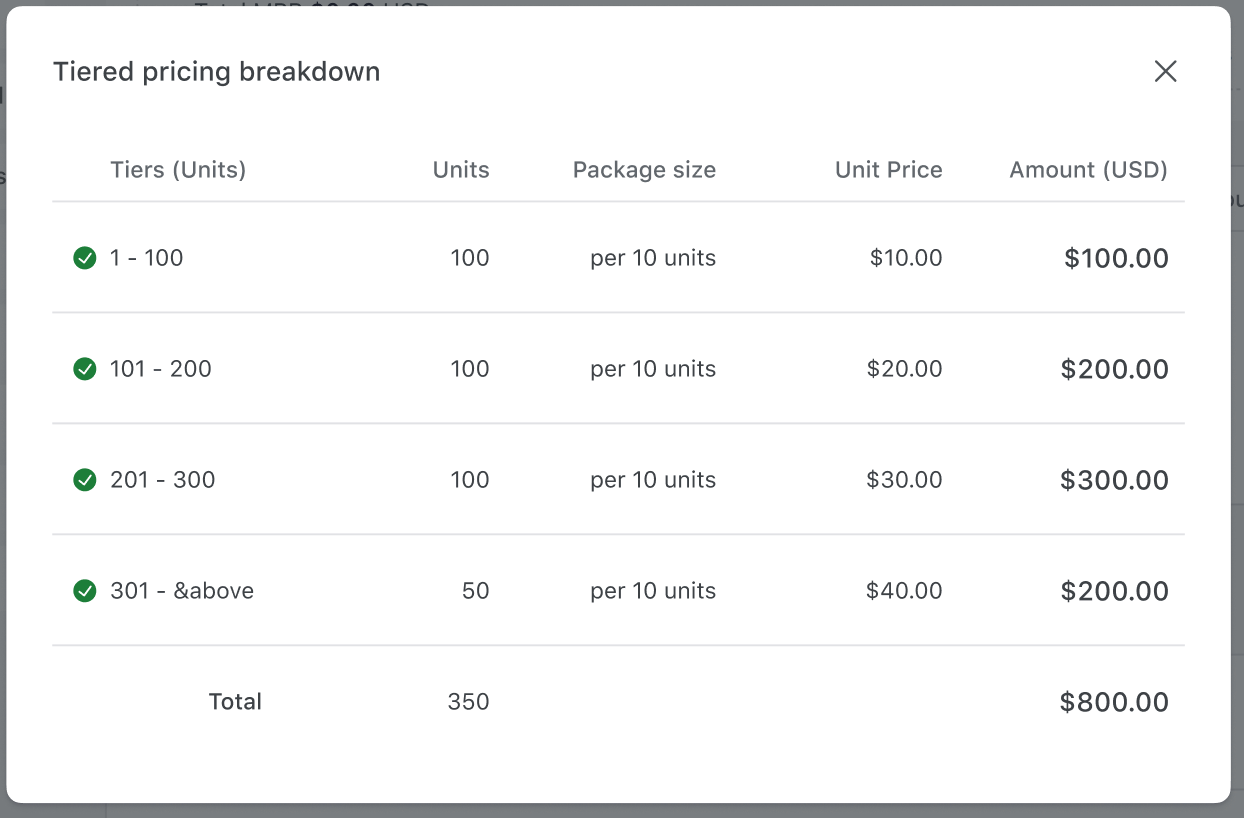
Task: Click the Total row label
Action: (235, 701)
